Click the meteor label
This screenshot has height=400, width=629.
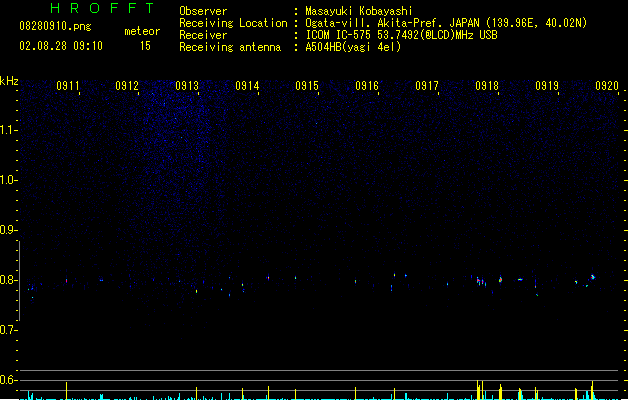coord(142,31)
